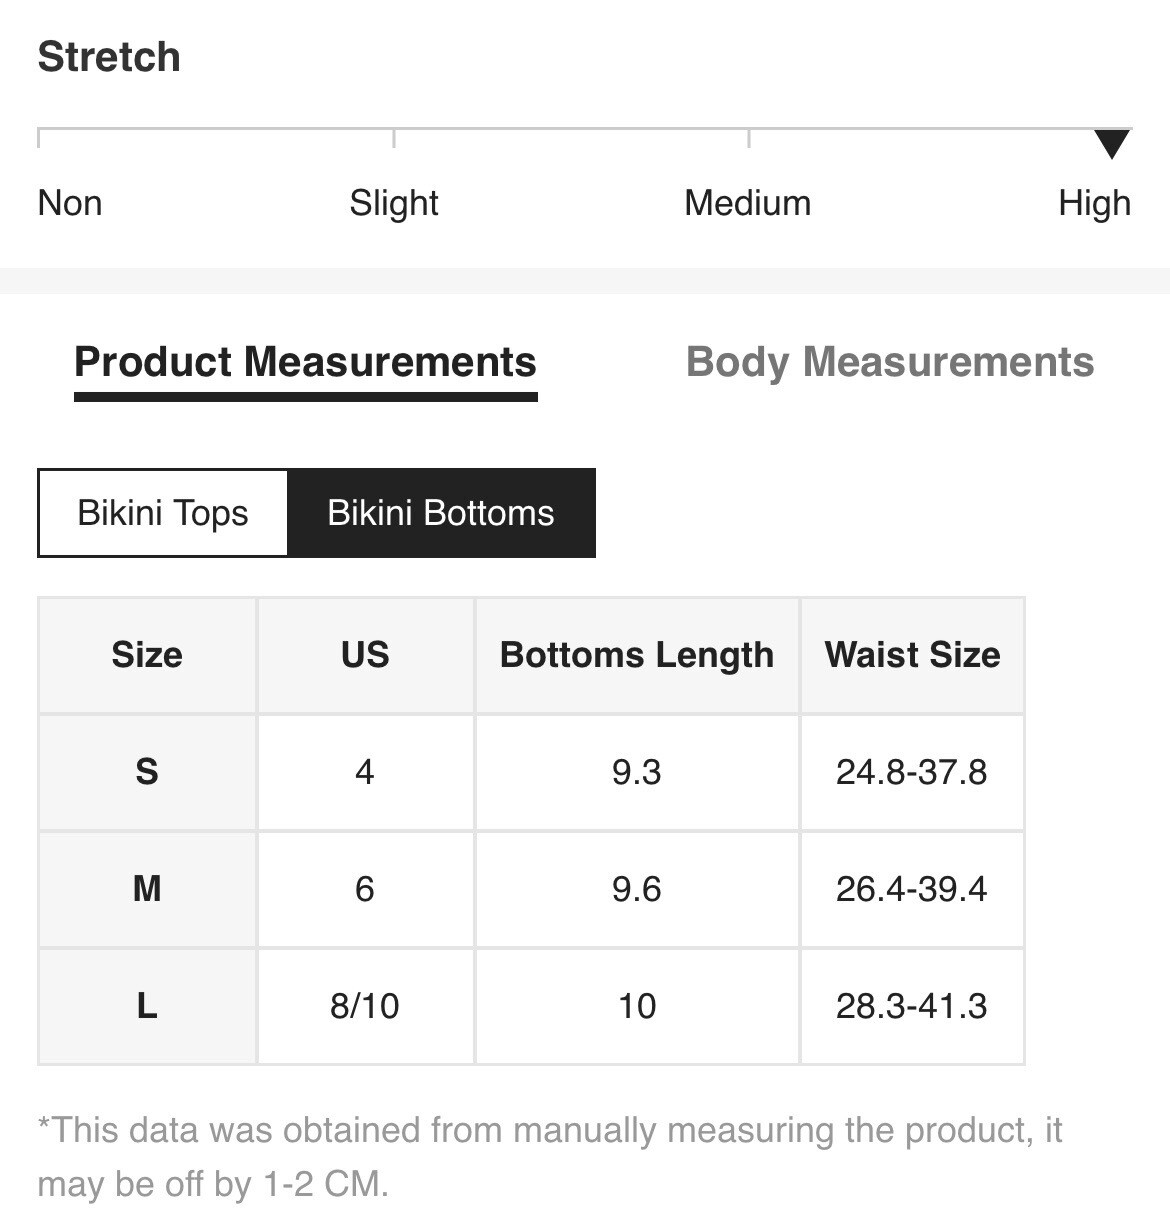The width and height of the screenshot is (1170, 1232).
Task: Switch to the Bikini Tops table
Action: pos(162,513)
